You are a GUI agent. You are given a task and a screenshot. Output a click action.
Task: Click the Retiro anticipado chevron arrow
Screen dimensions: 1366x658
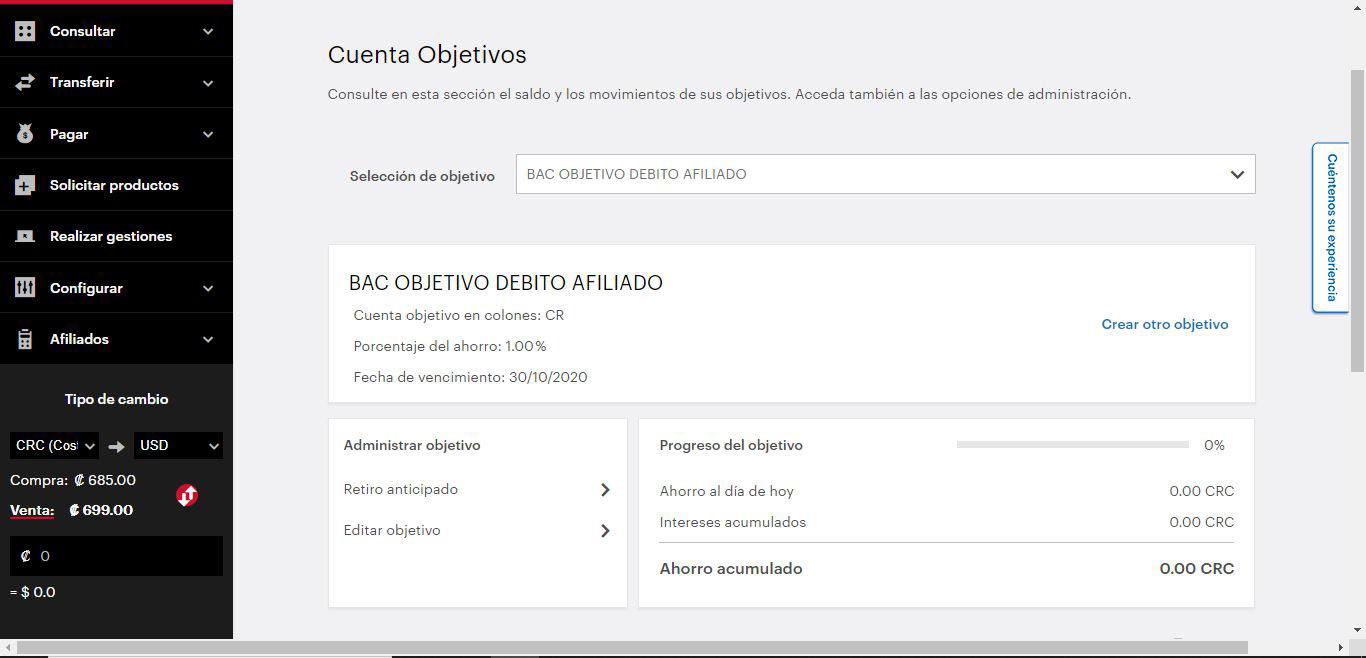coord(605,490)
